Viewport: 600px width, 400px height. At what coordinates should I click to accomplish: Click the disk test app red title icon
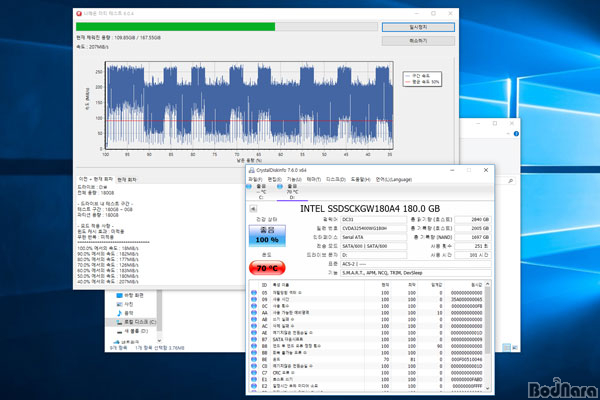coord(79,13)
